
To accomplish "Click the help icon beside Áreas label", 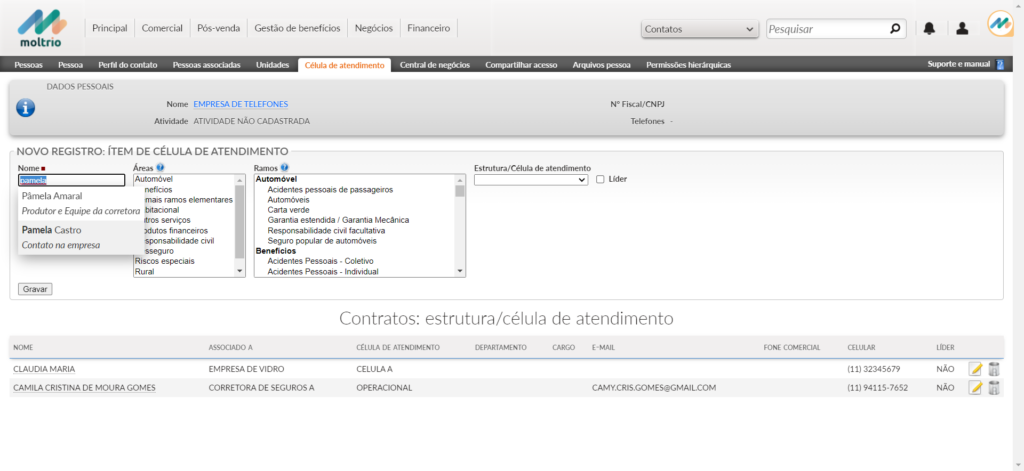I will 161,168.
